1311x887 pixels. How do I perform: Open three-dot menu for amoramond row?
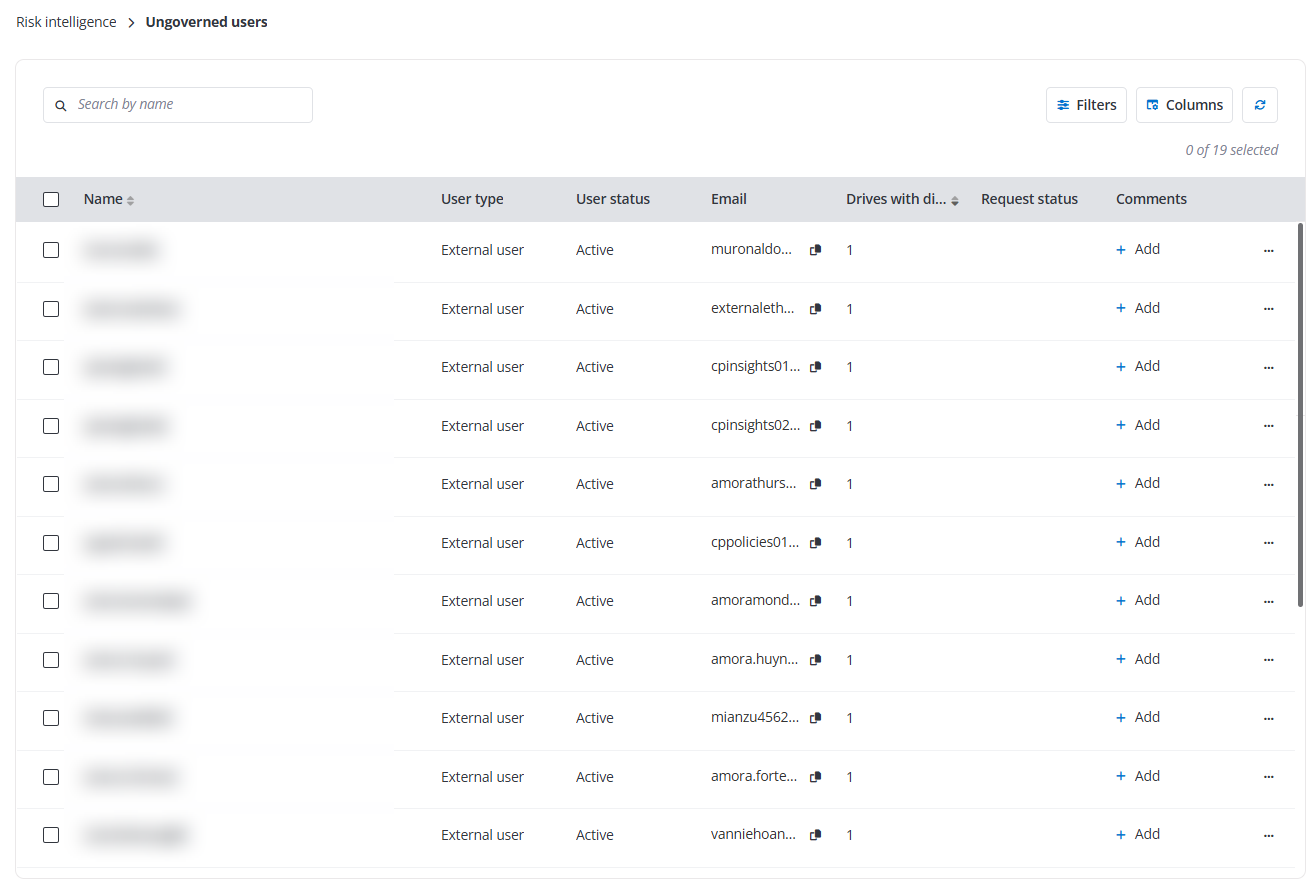(1268, 602)
